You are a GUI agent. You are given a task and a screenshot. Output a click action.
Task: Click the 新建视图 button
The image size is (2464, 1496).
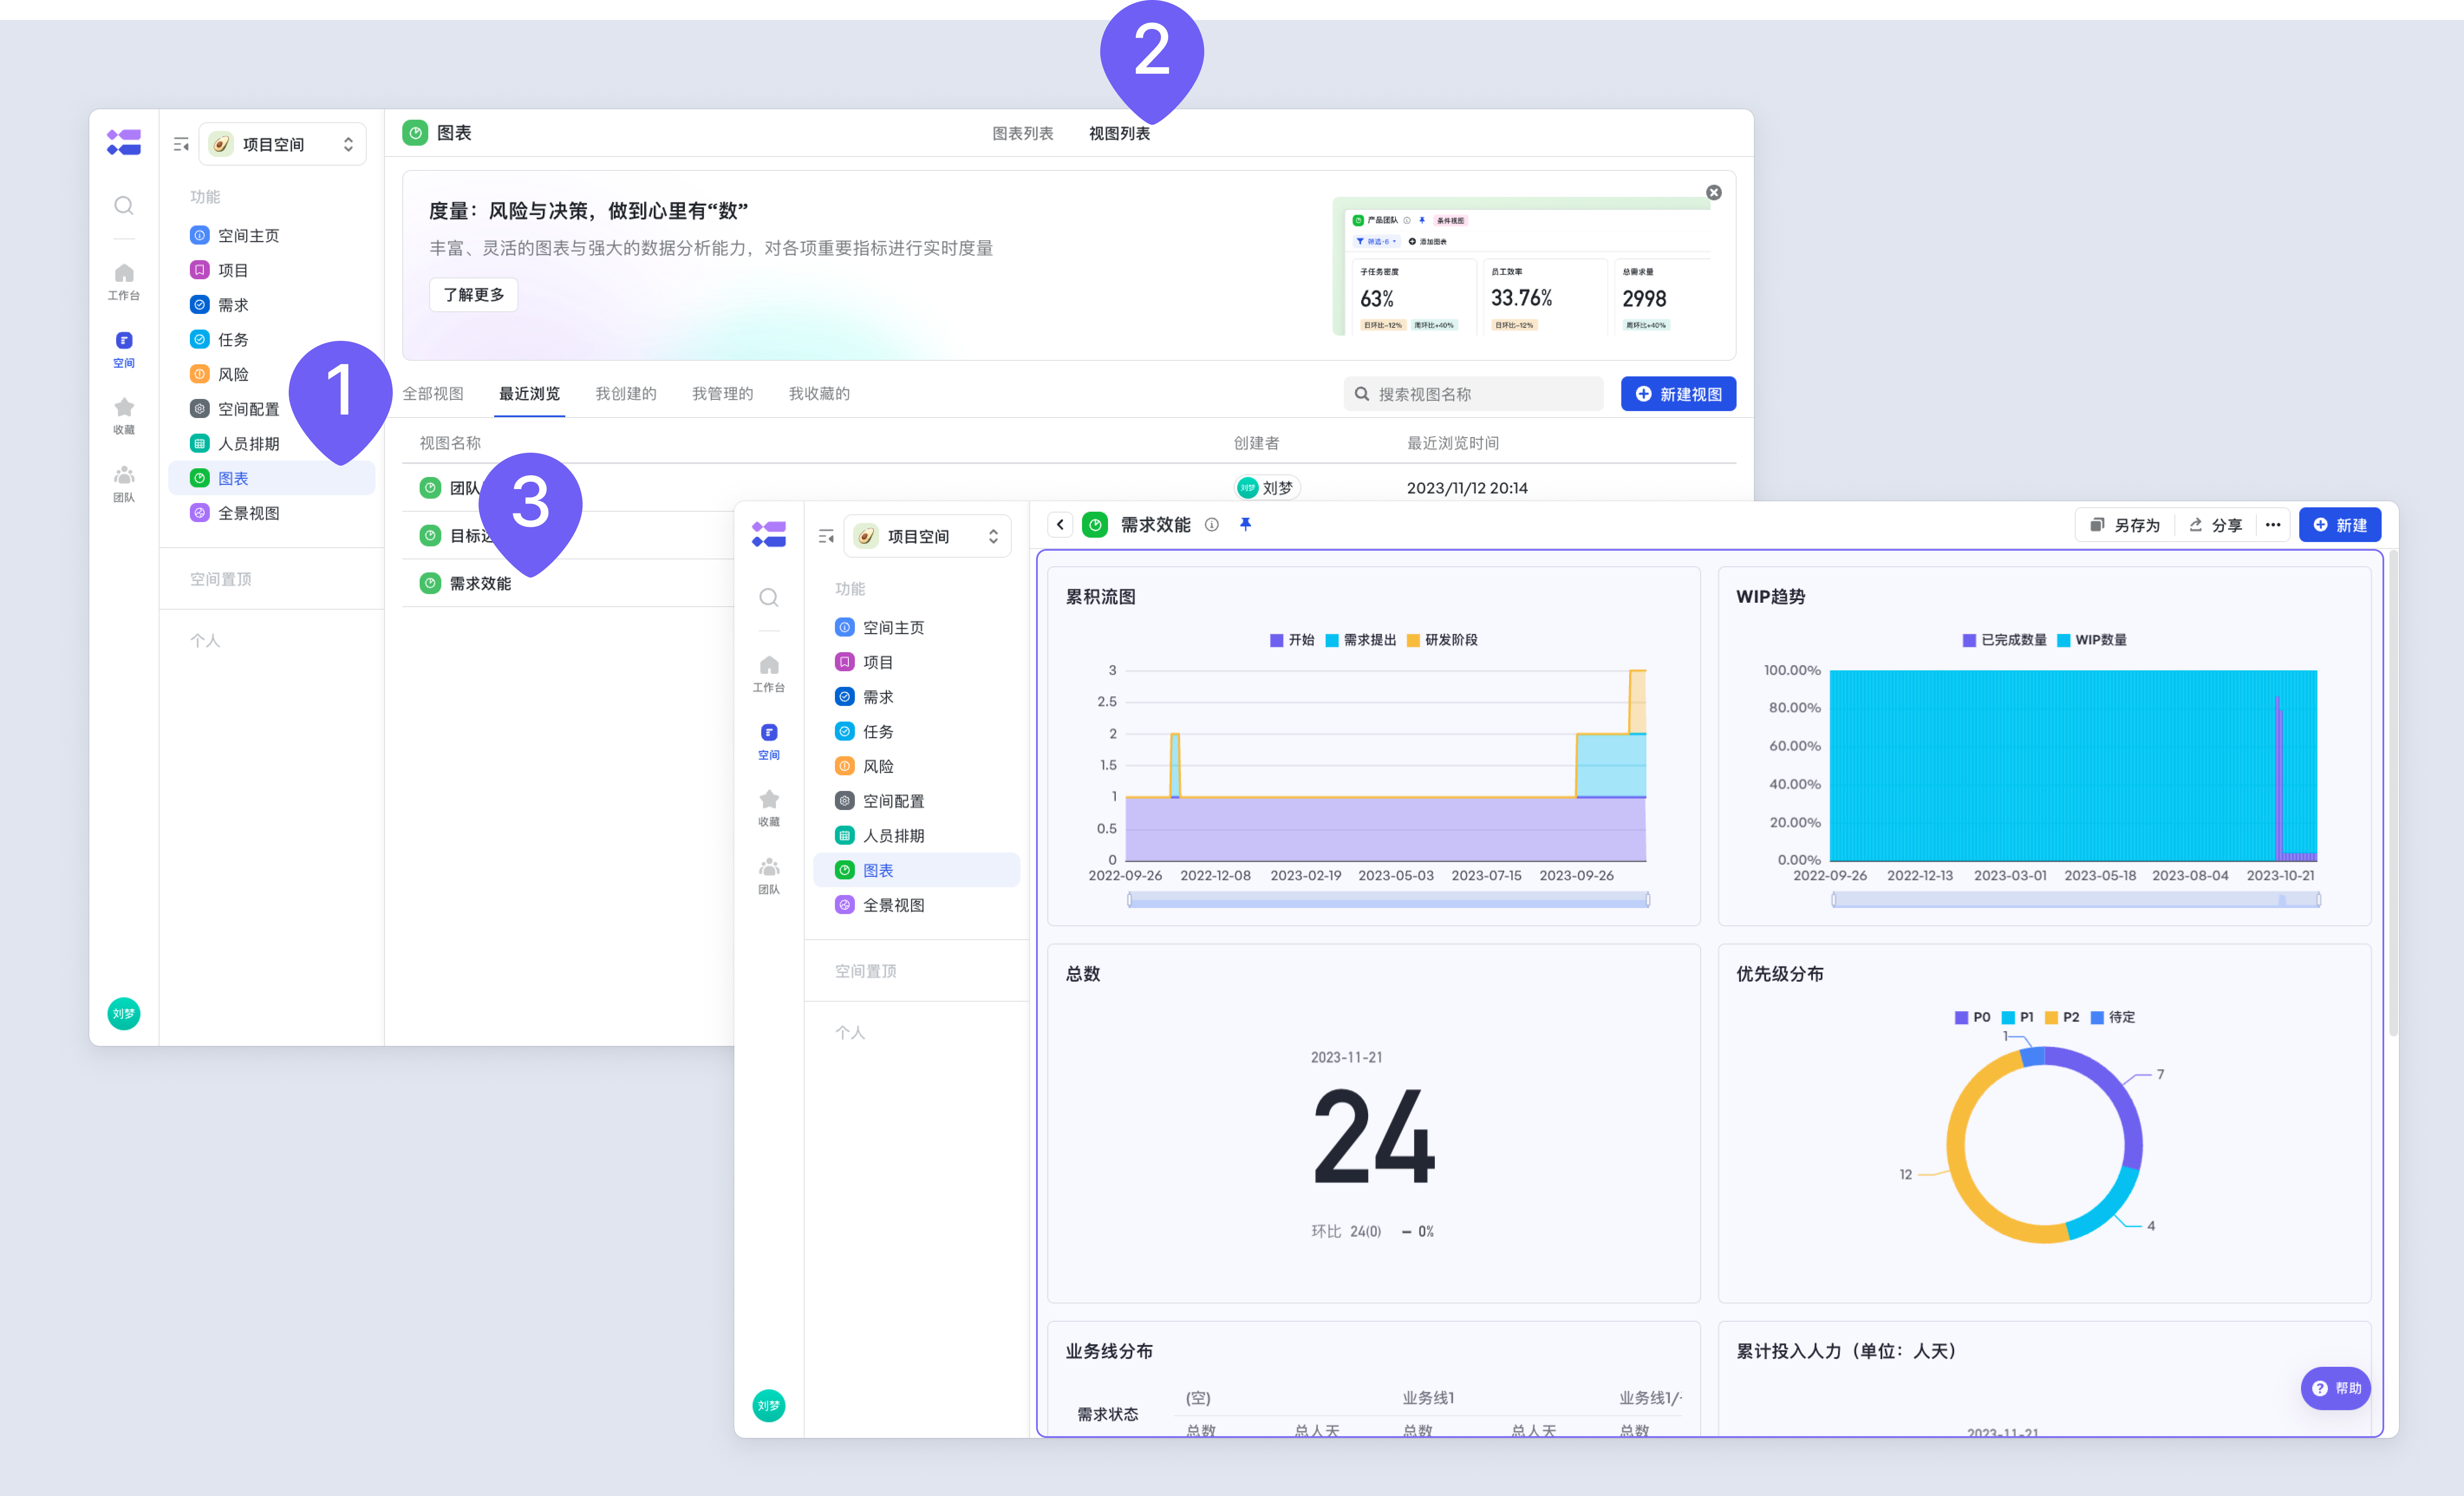pos(1678,394)
